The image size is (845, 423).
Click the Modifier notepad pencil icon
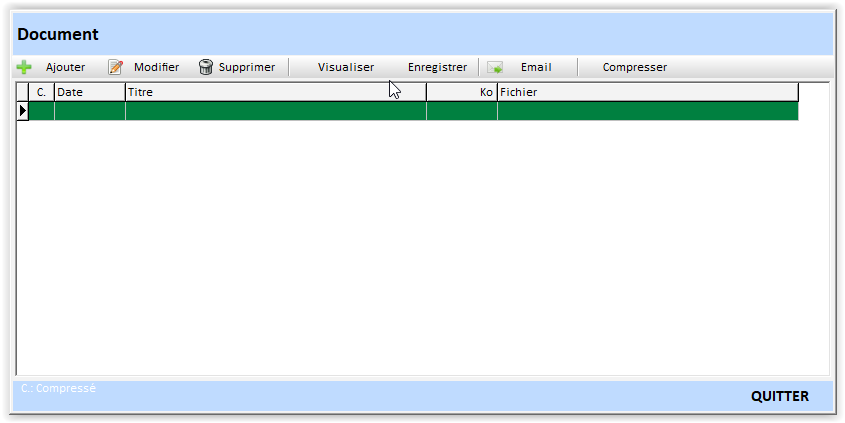pos(116,67)
